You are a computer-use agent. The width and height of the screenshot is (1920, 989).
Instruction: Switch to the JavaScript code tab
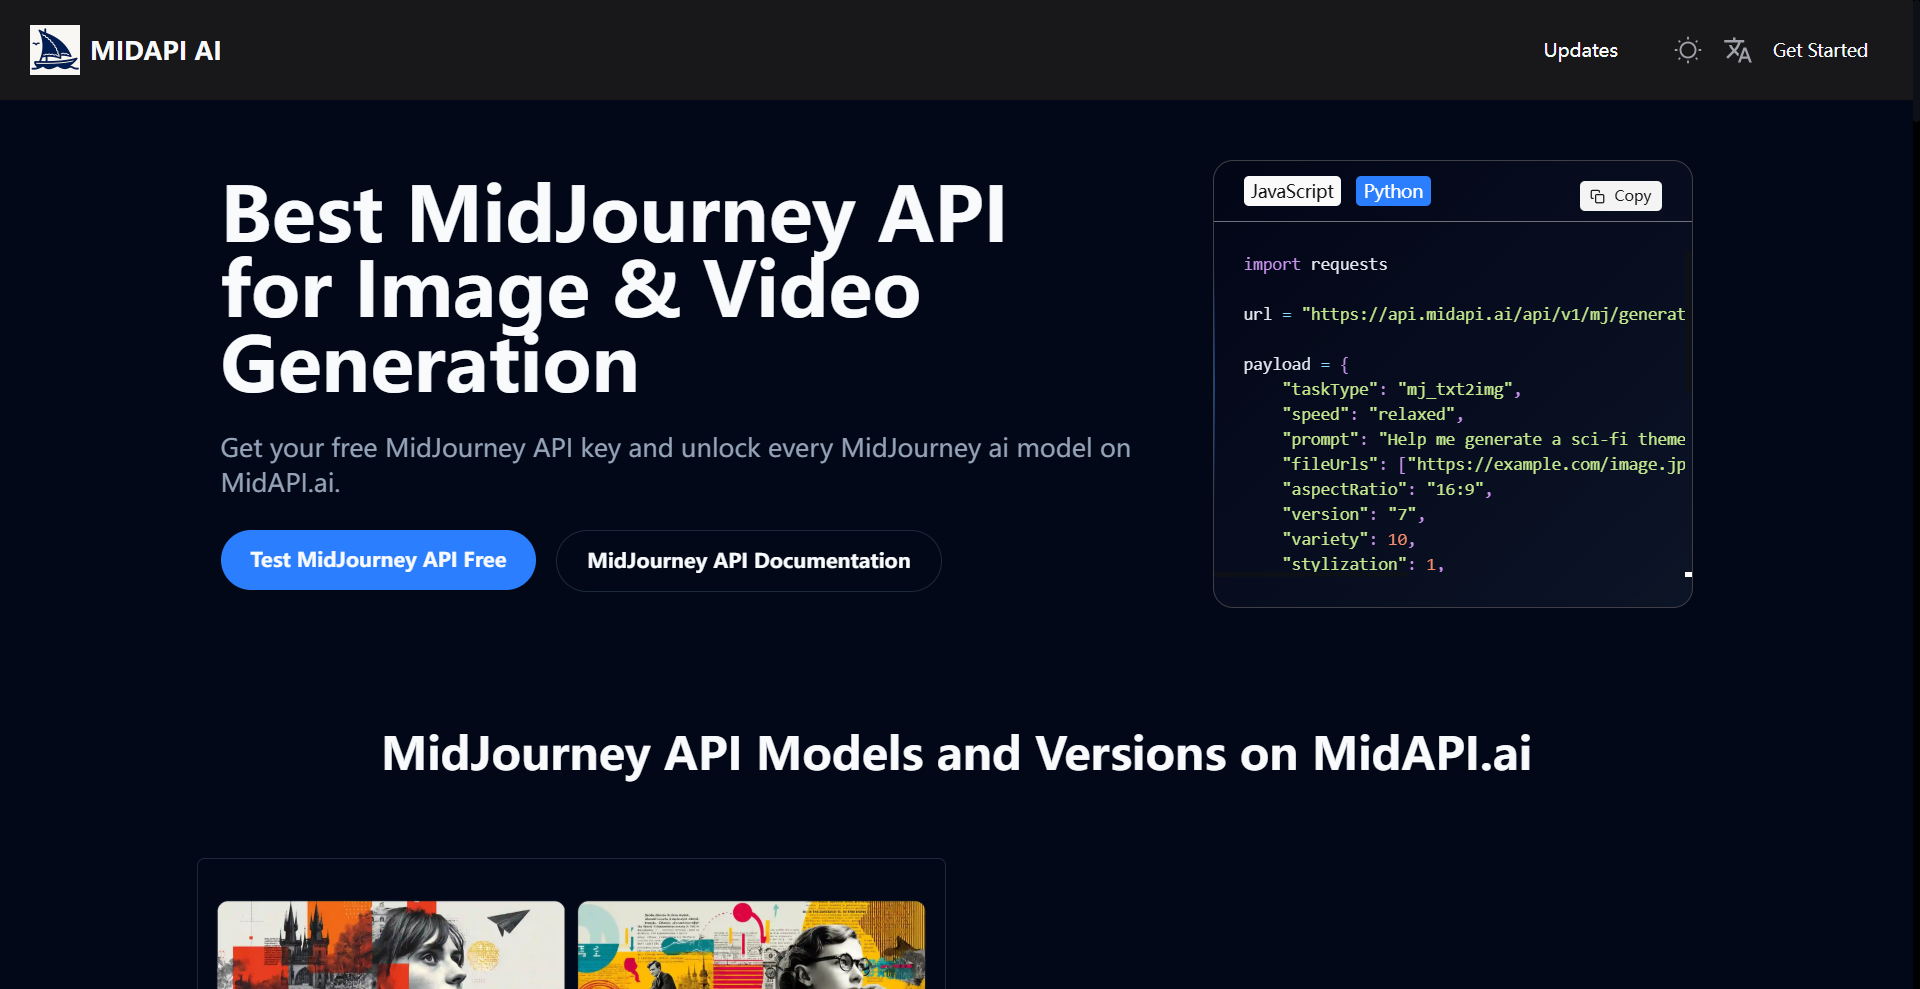point(1292,190)
